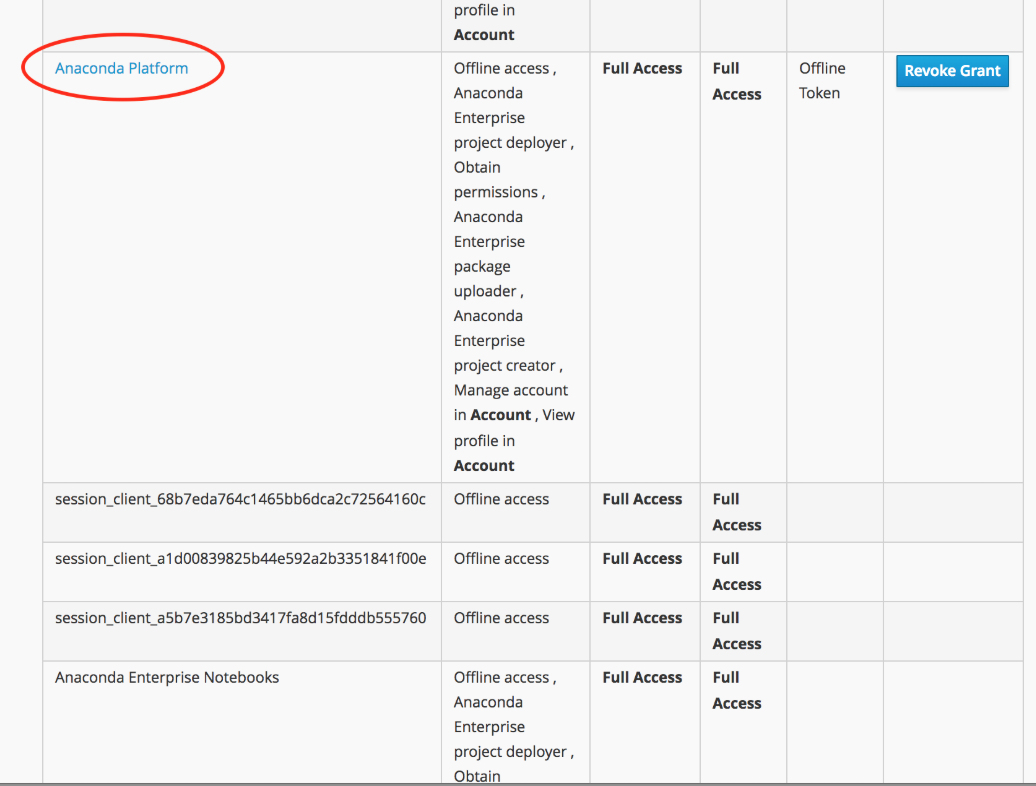
Task: Click first Full Access cell in session_client_a5b7 row
Action: (x=642, y=618)
